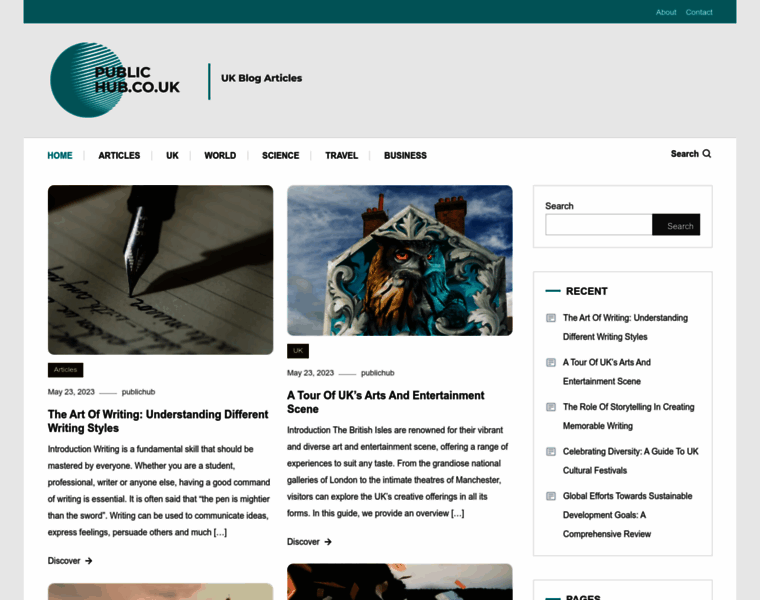This screenshot has width=760, height=600.
Task: Click document icon beside The Role Of Storytelling recent post
Action: pos(551,407)
